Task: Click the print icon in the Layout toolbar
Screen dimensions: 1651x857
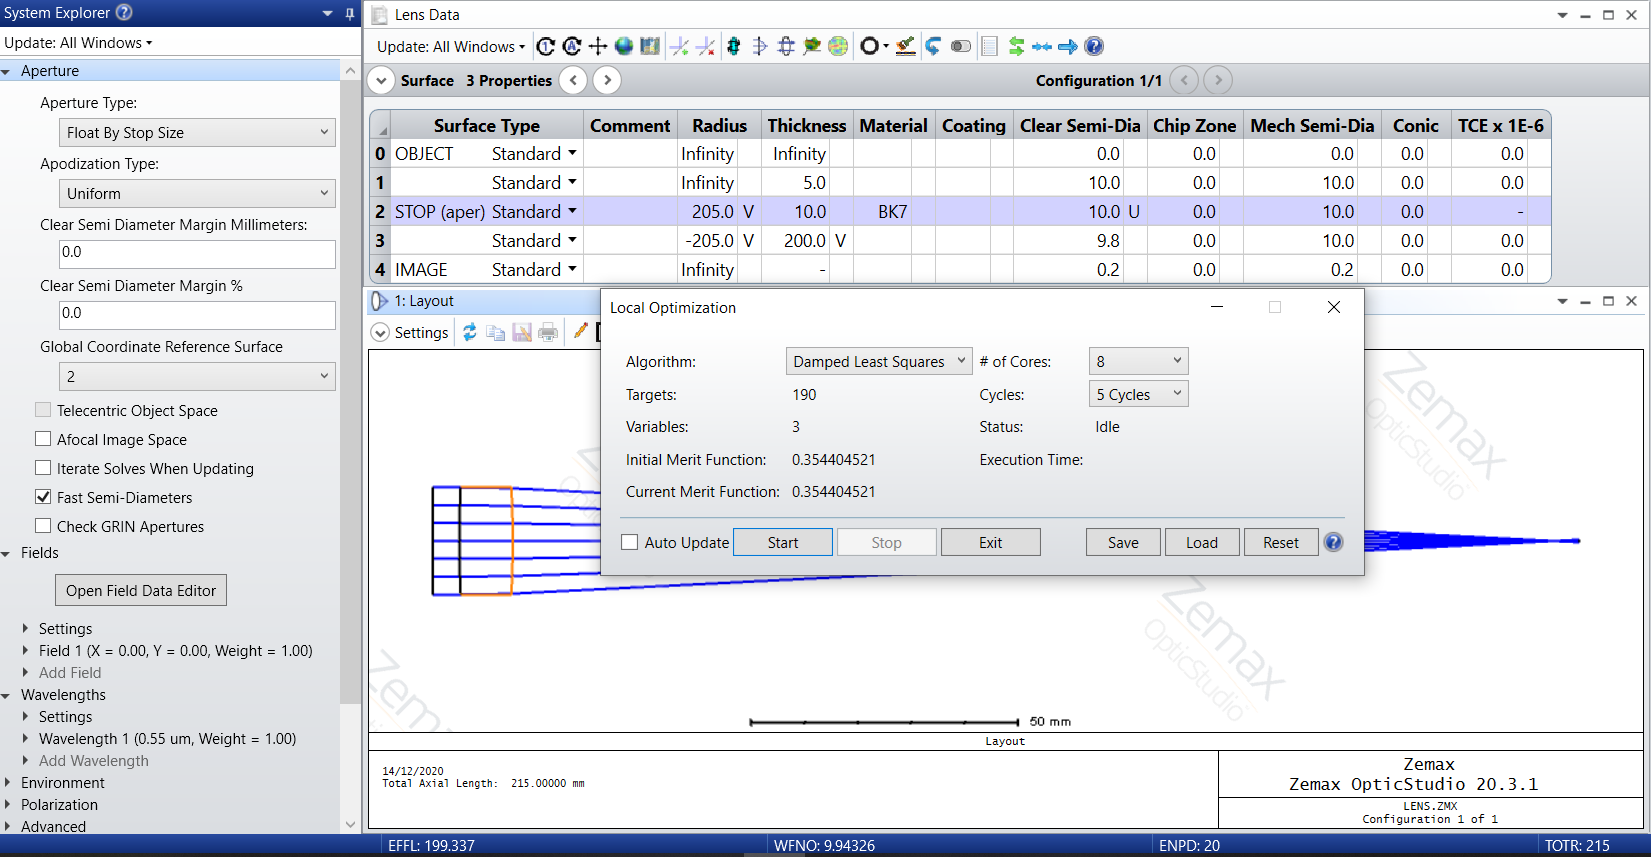Action: point(548,333)
